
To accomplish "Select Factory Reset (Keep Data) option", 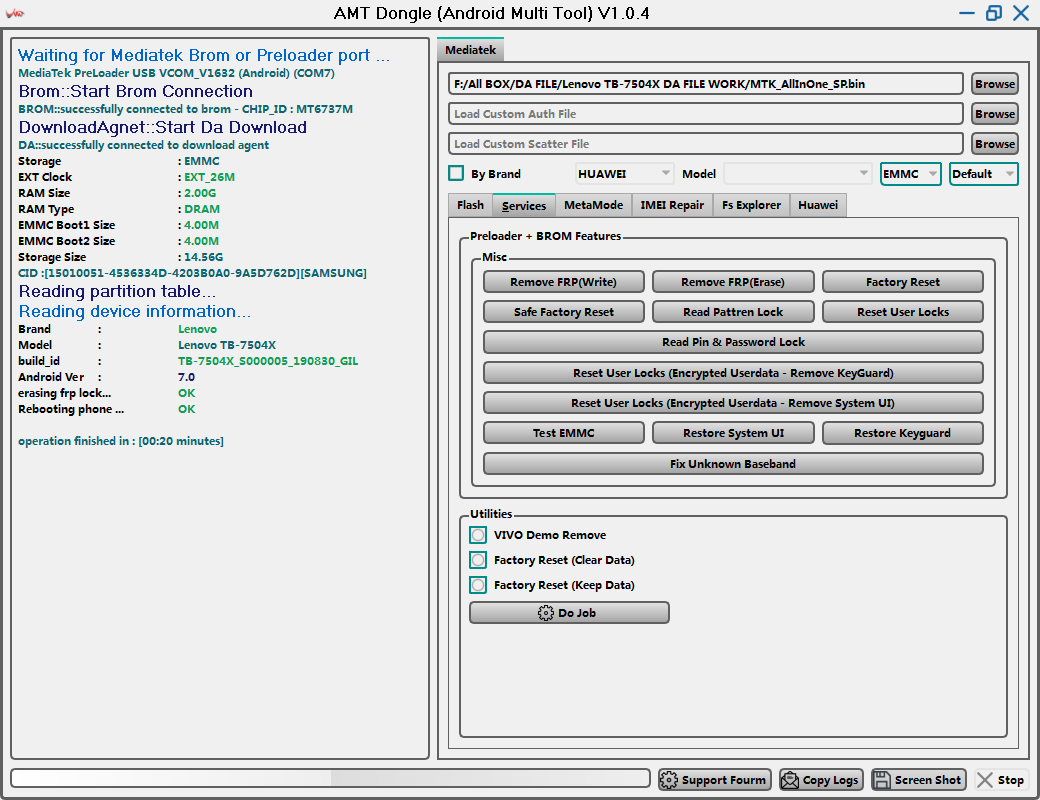I will [478, 585].
